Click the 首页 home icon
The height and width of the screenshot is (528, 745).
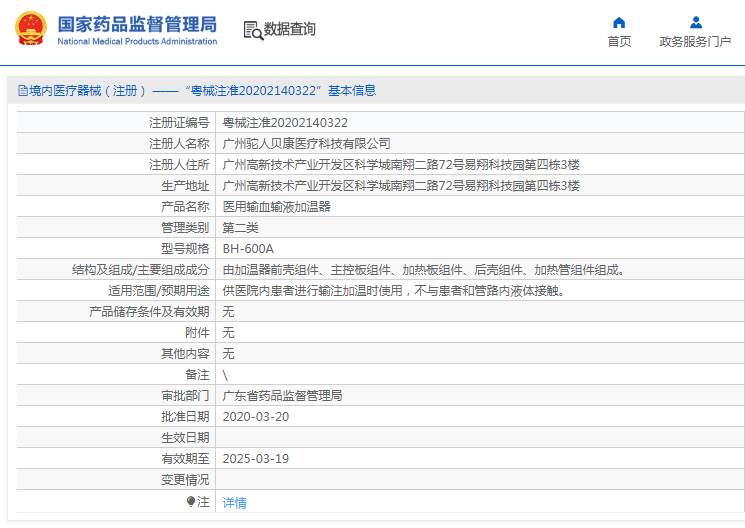619,22
